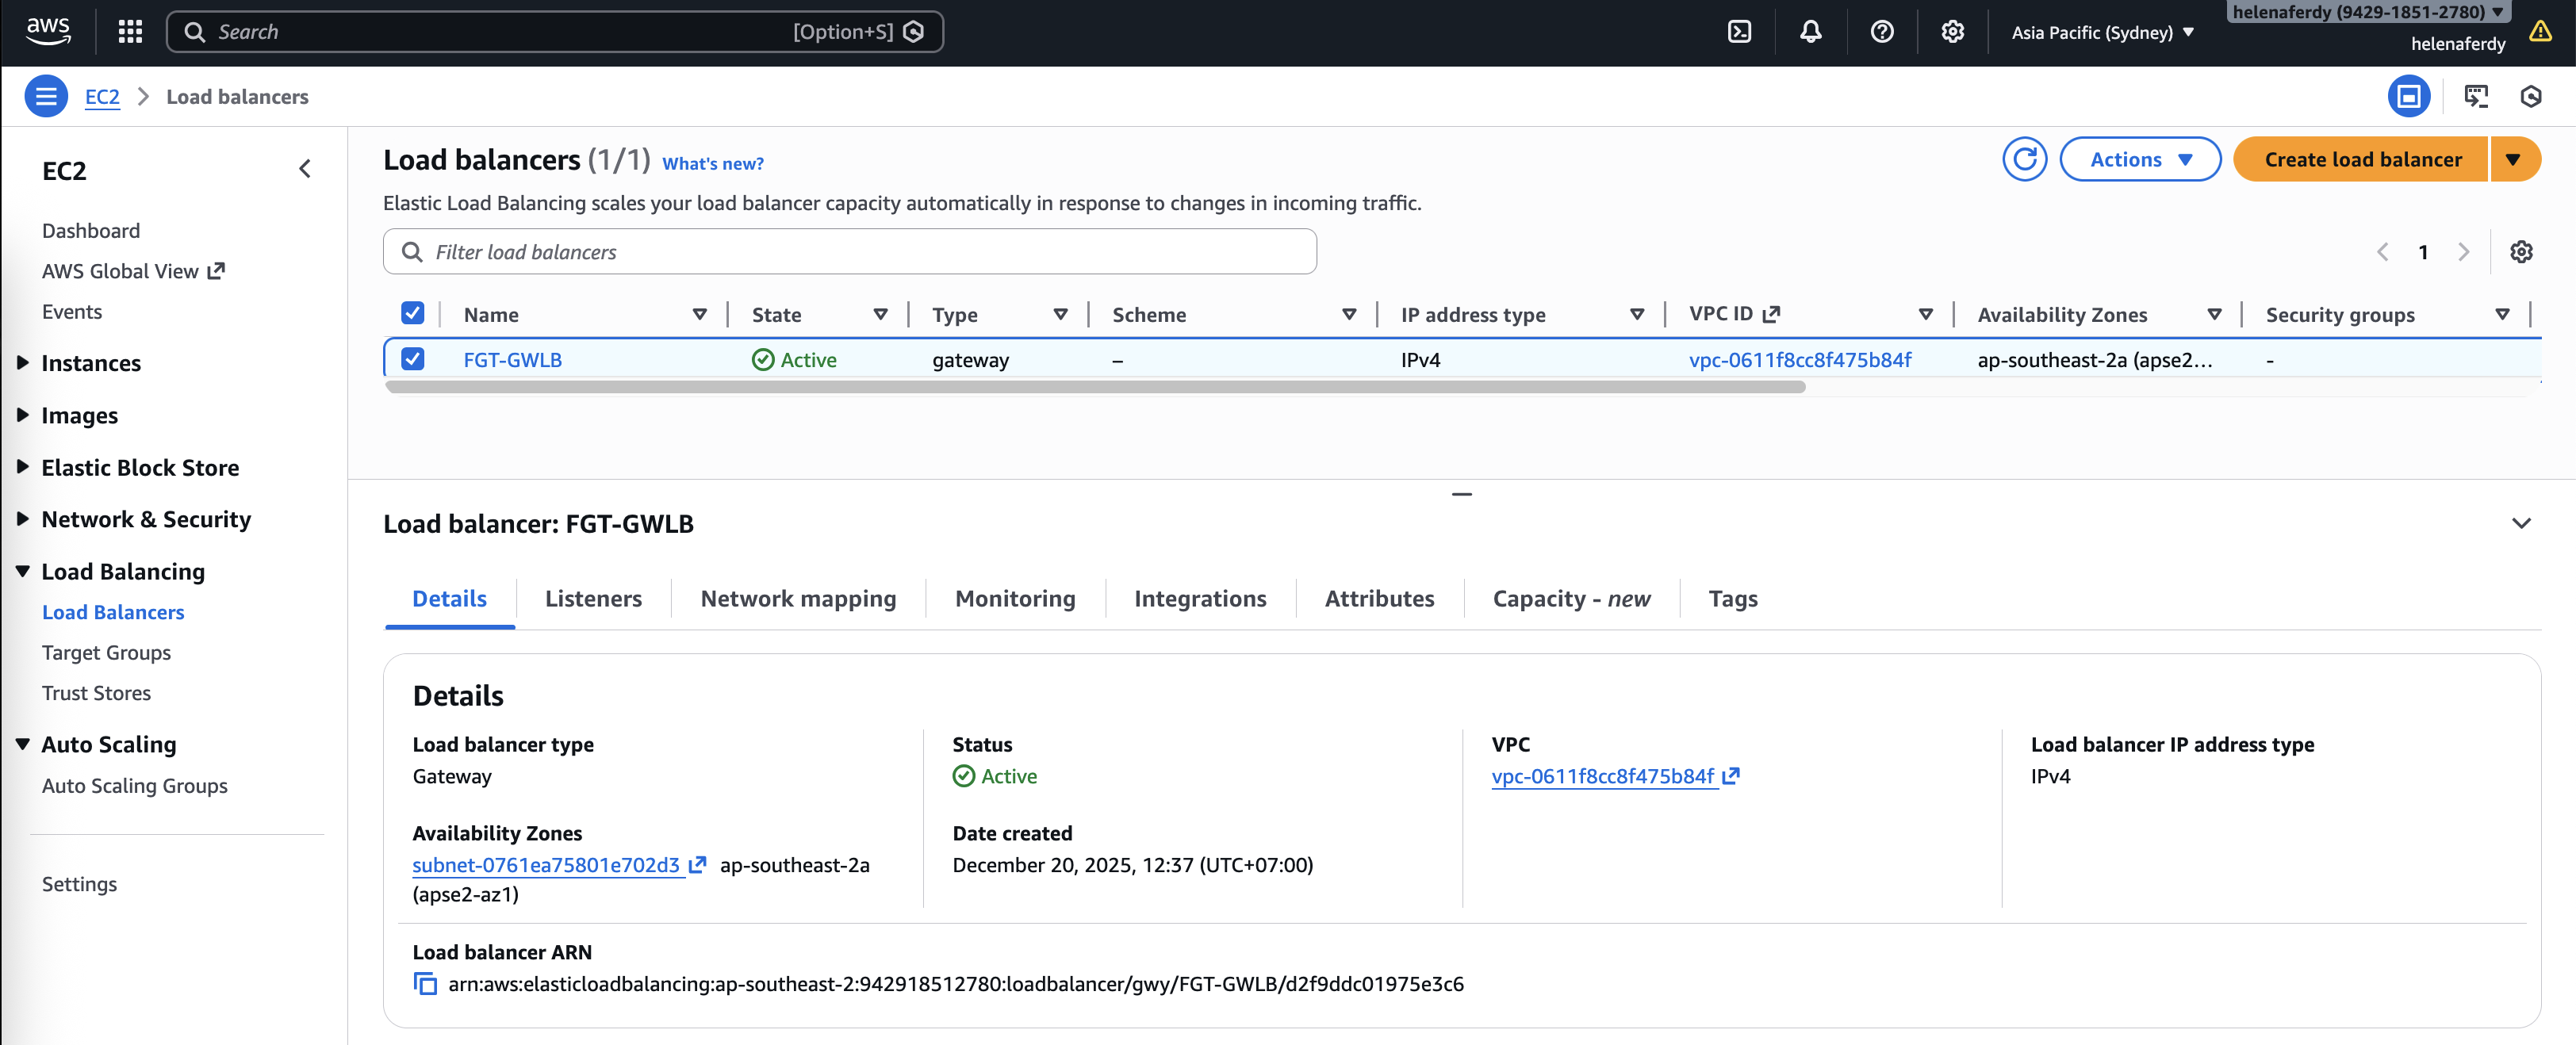This screenshot has height=1045, width=2576.
Task: Open the notifications bell
Action: pos(1810,32)
